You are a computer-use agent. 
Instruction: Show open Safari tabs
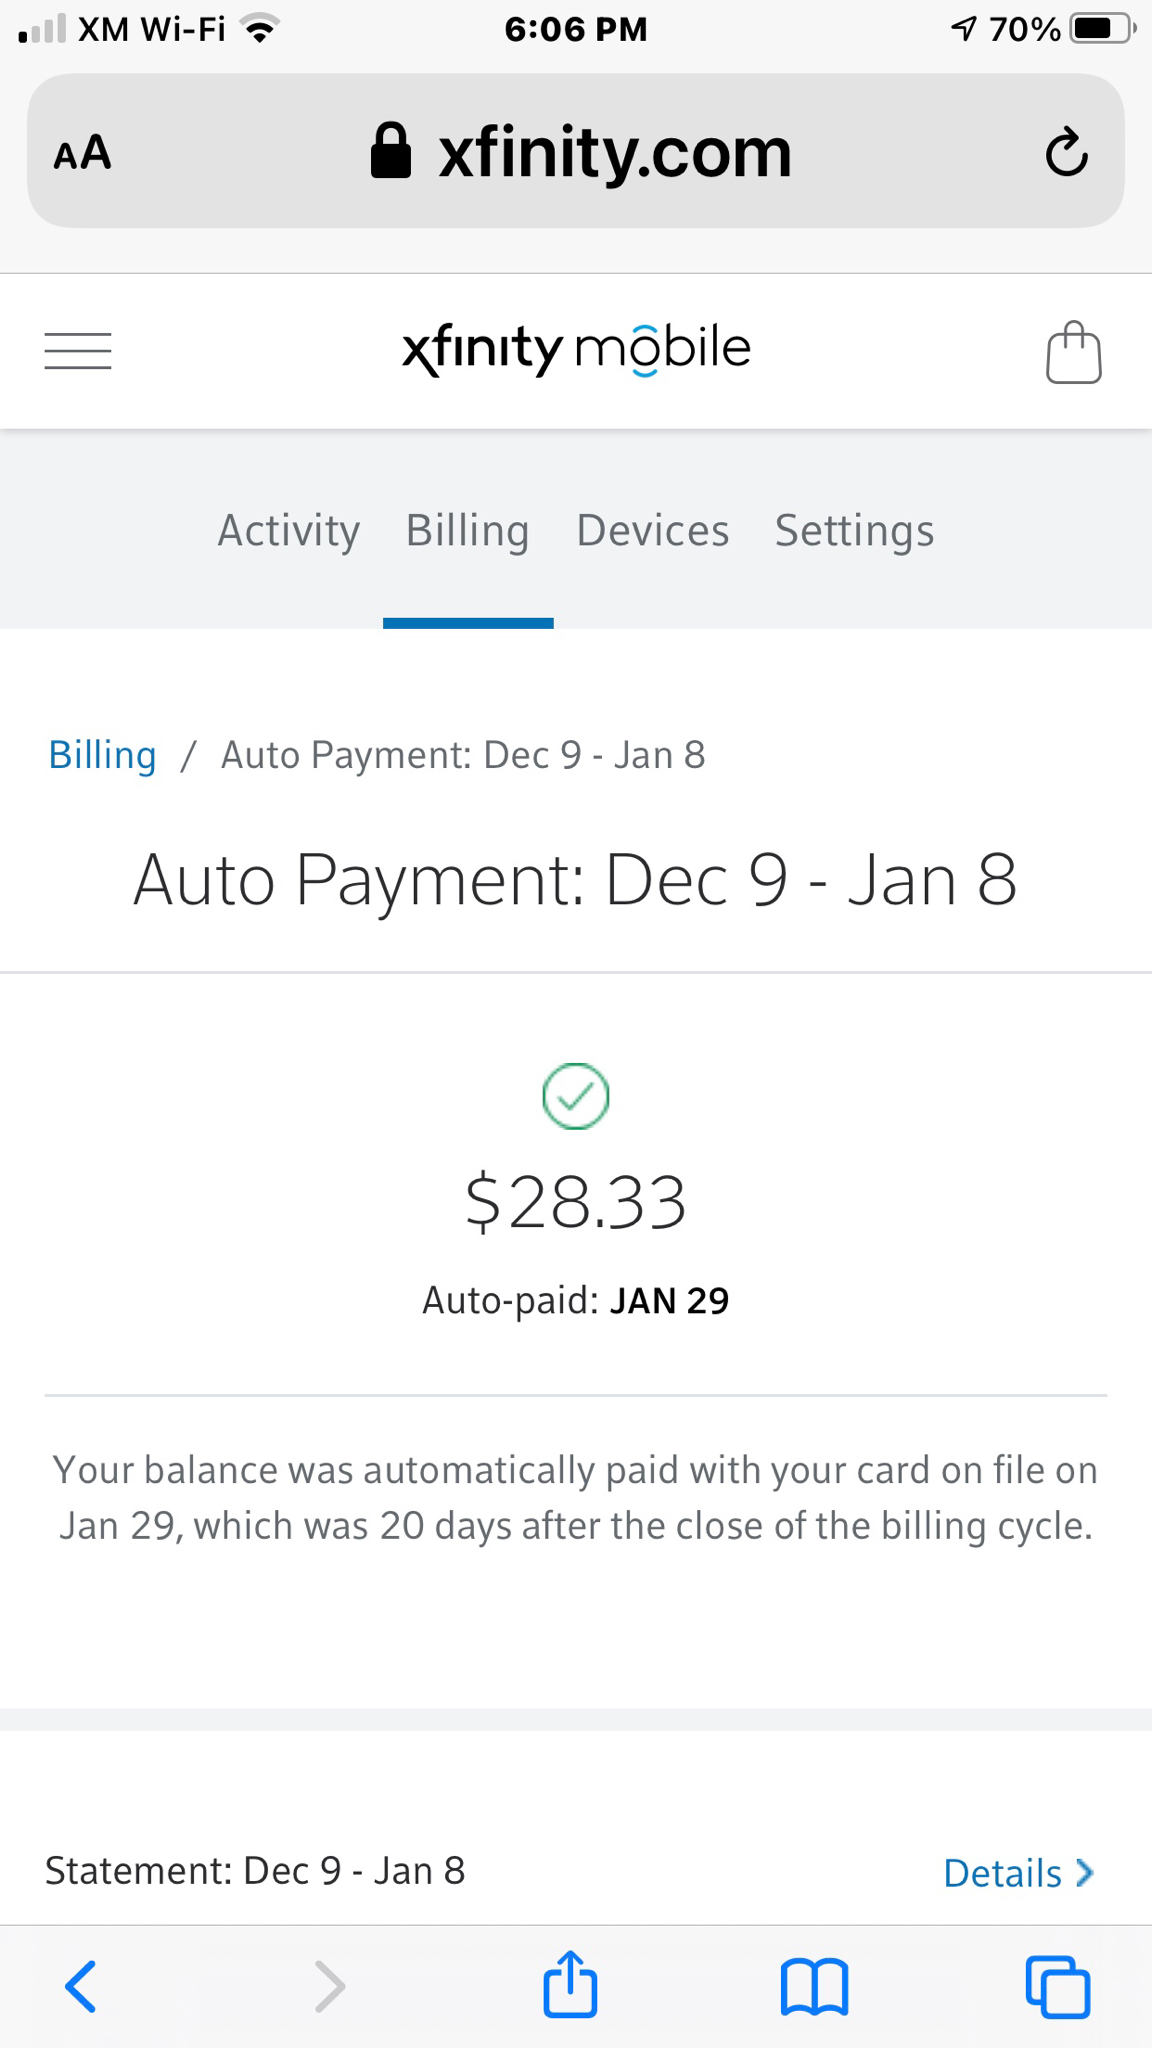coord(1057,1986)
